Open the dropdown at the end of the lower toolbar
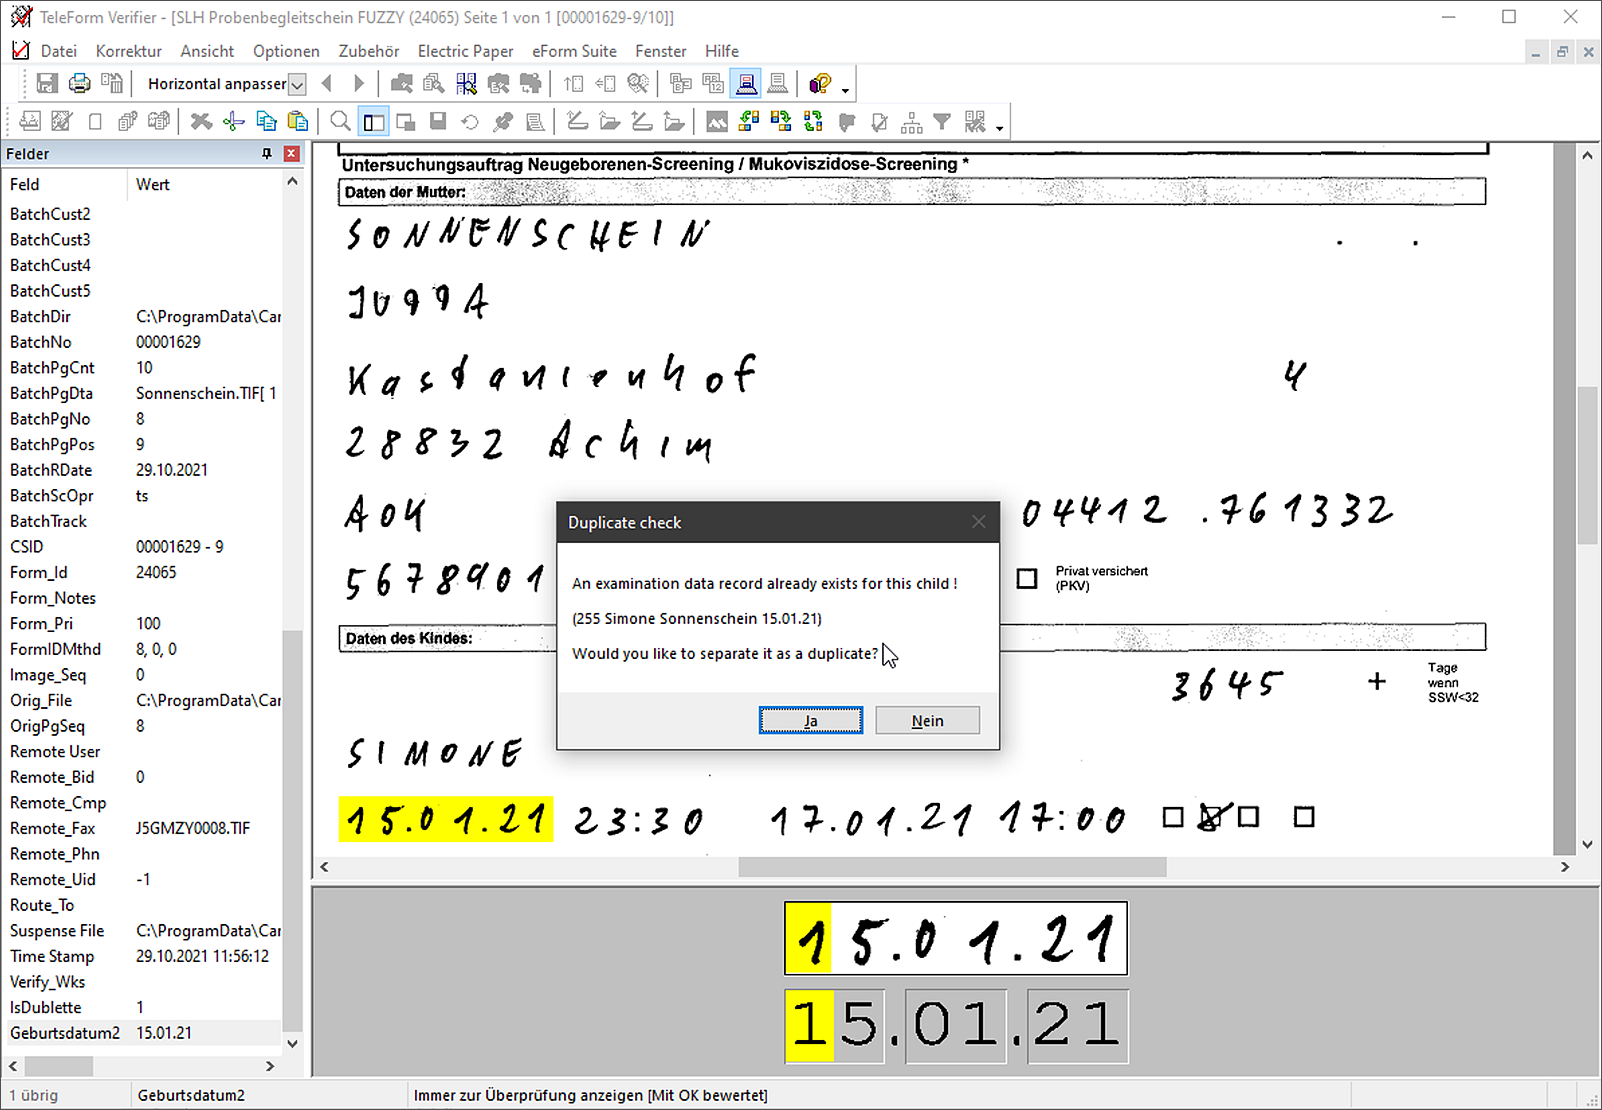1602x1110 pixels. click(x=999, y=128)
